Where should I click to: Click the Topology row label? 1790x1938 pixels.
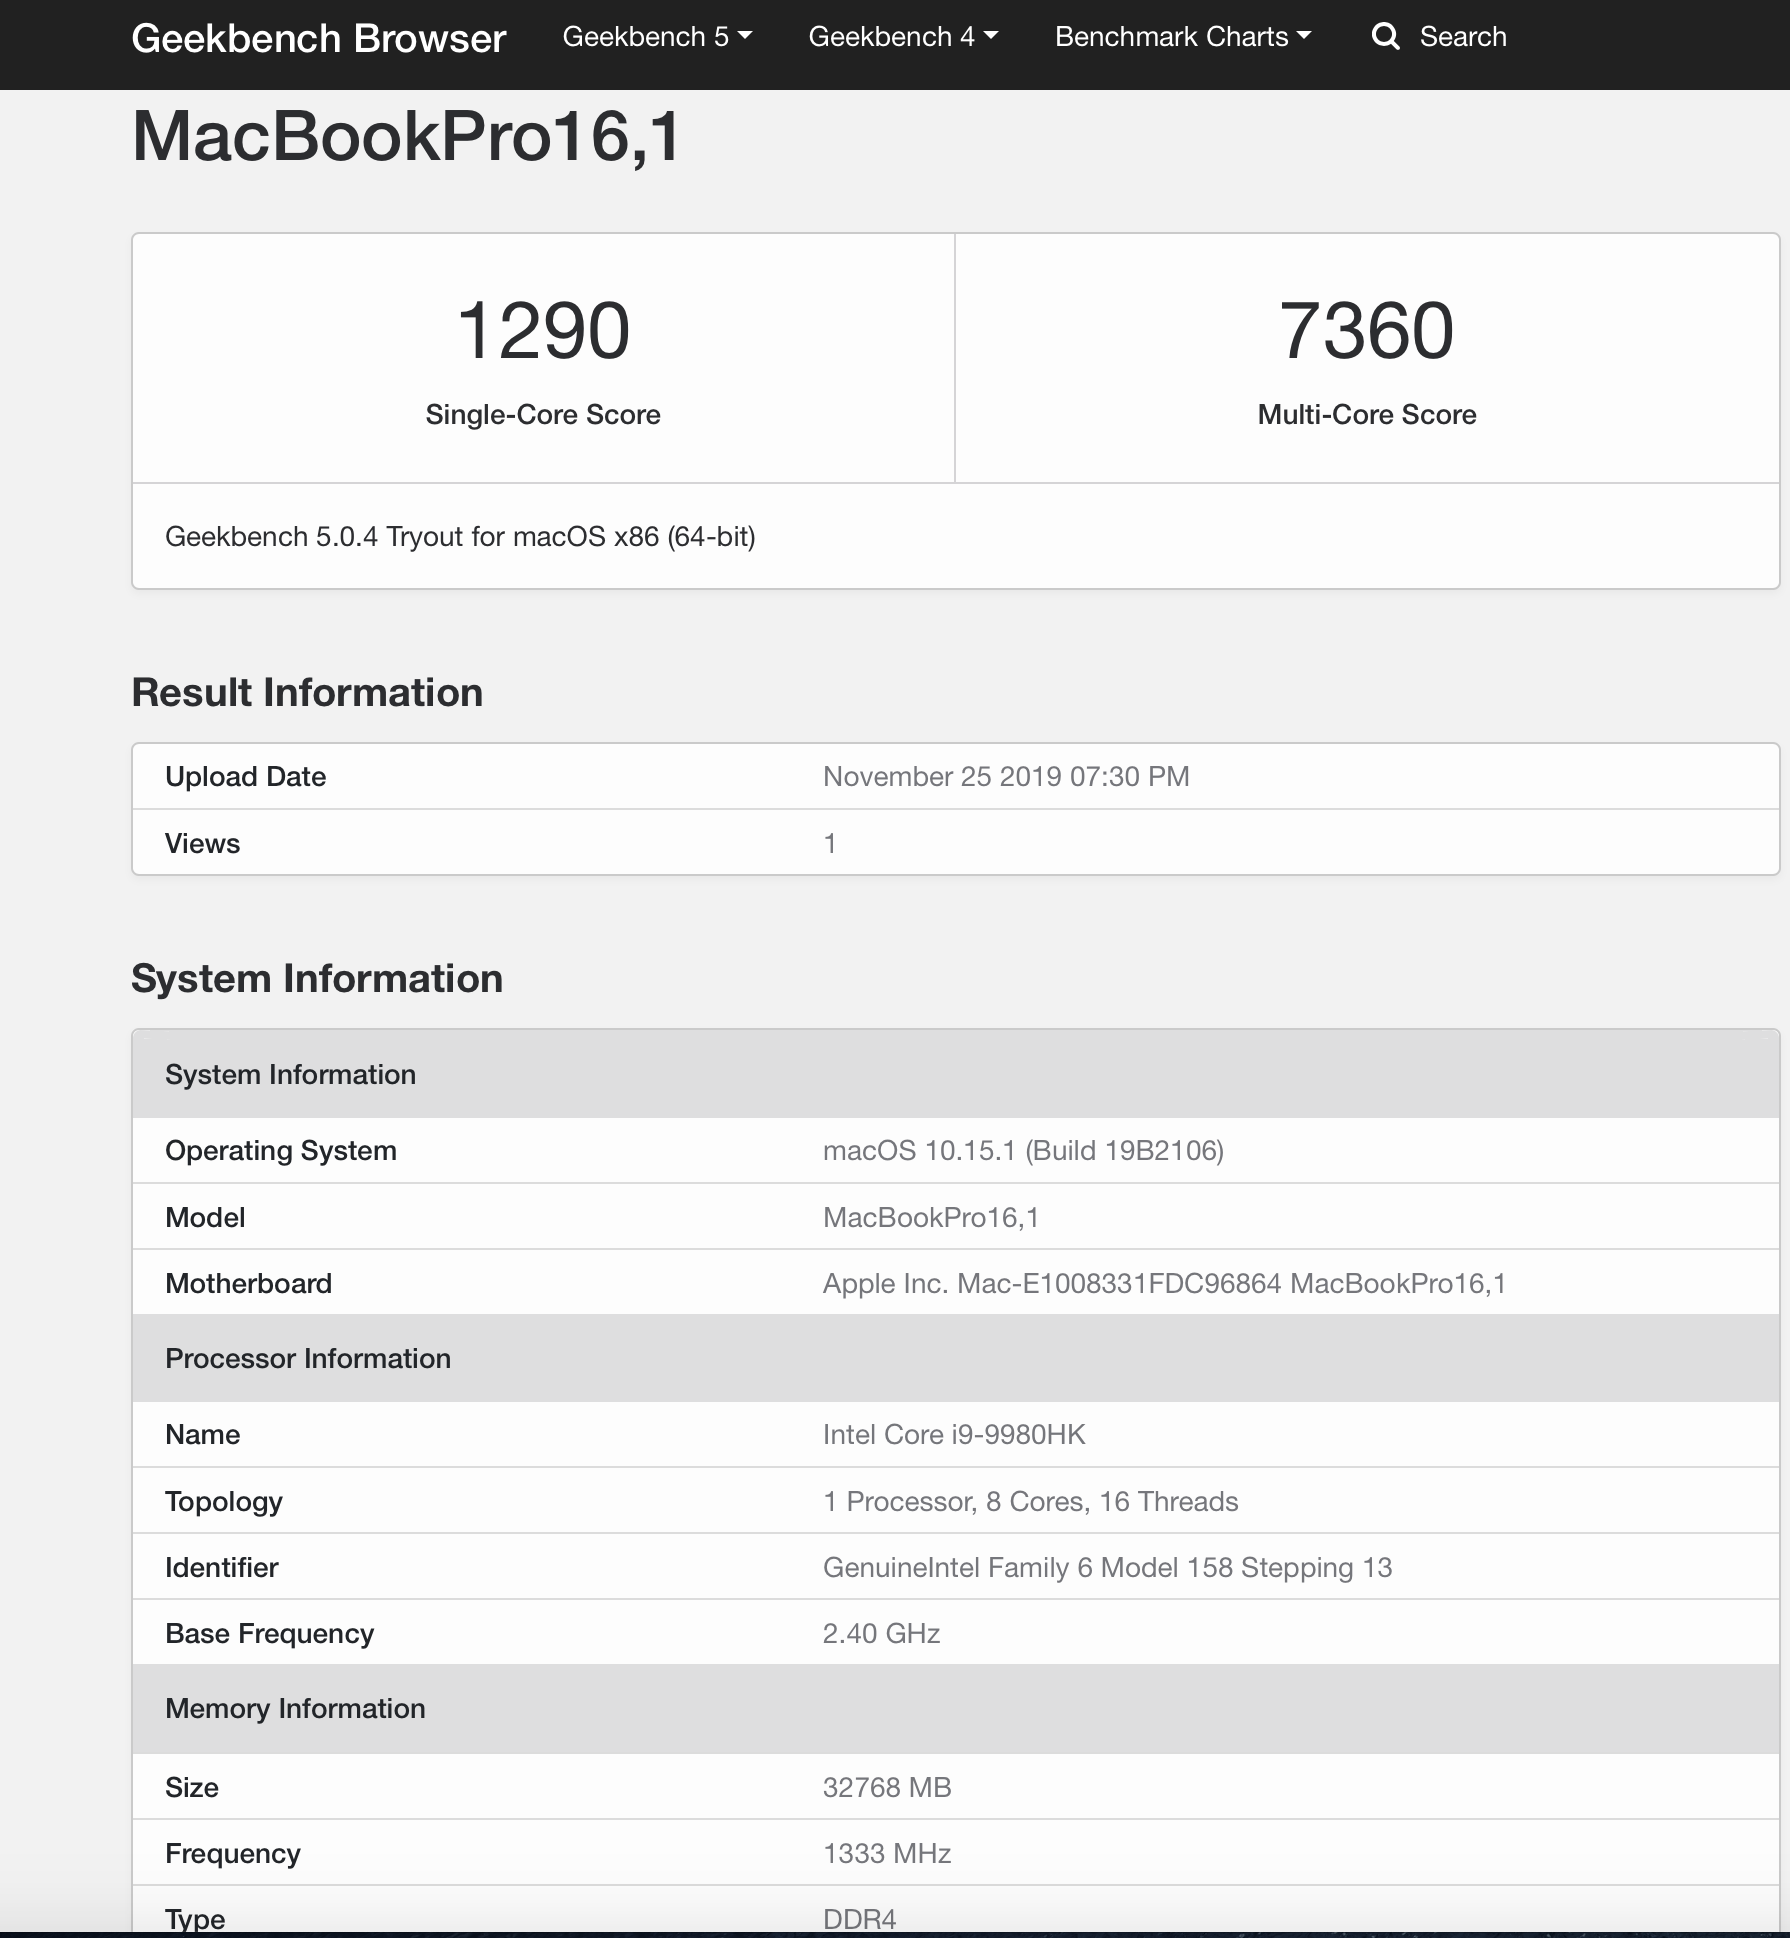(x=224, y=1502)
